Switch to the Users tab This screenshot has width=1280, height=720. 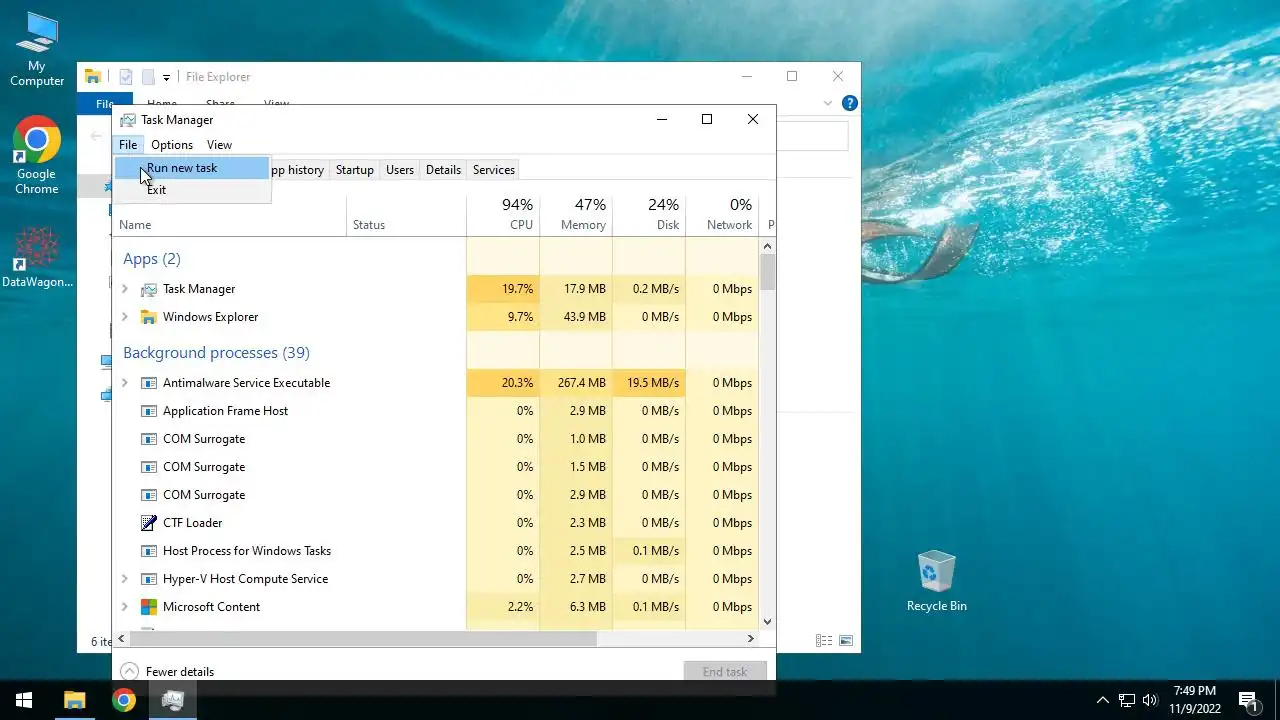[400, 170]
